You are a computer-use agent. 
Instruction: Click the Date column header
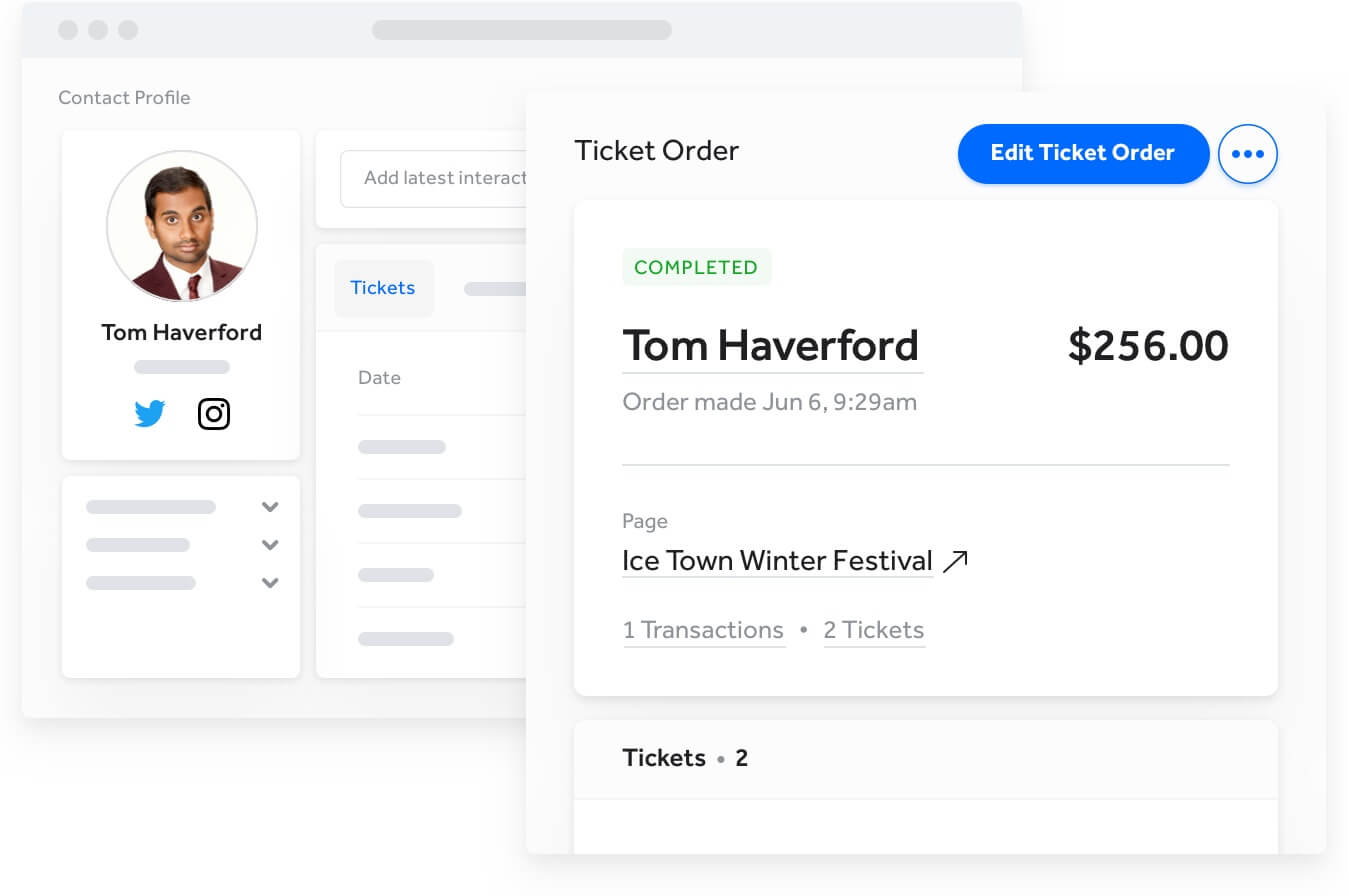[x=379, y=378]
